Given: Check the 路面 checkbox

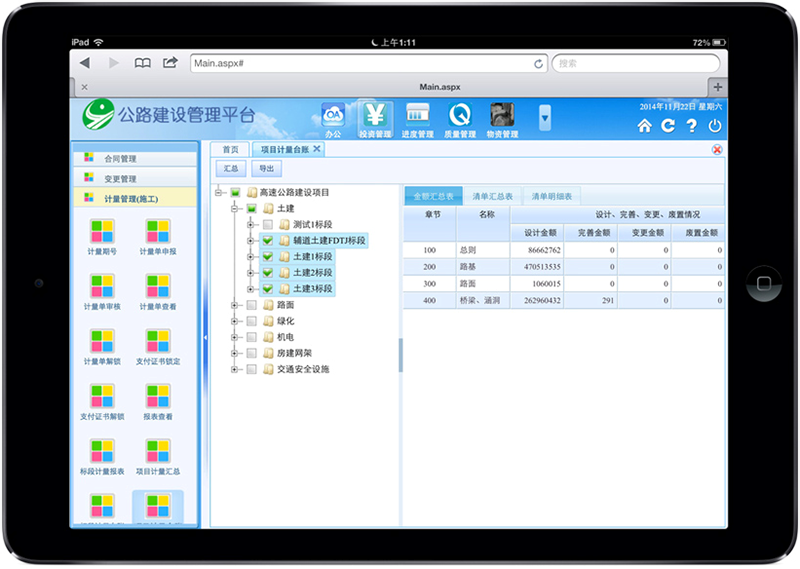Looking at the screenshot, I should pos(252,305).
